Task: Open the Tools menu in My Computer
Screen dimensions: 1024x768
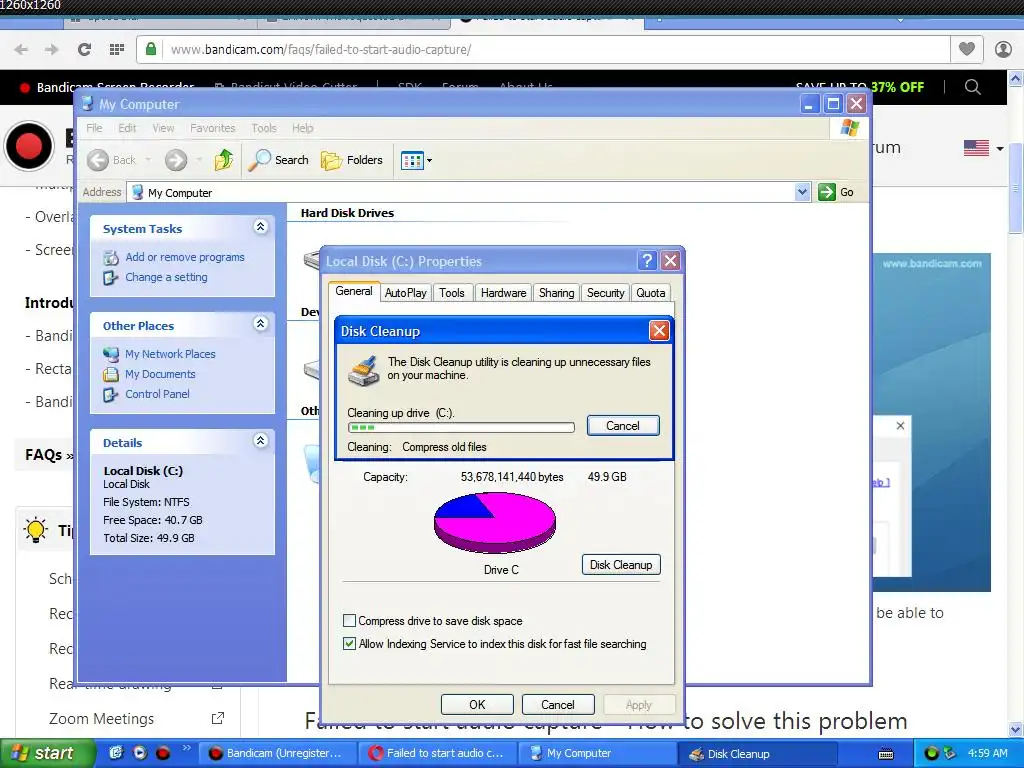Action: 264,128
